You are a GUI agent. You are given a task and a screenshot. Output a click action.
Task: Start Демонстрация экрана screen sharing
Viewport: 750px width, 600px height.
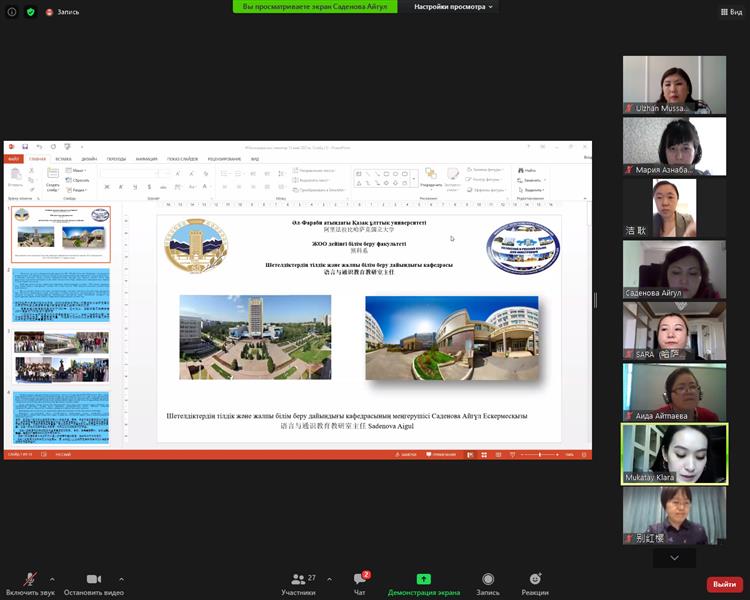pyautogui.click(x=424, y=584)
